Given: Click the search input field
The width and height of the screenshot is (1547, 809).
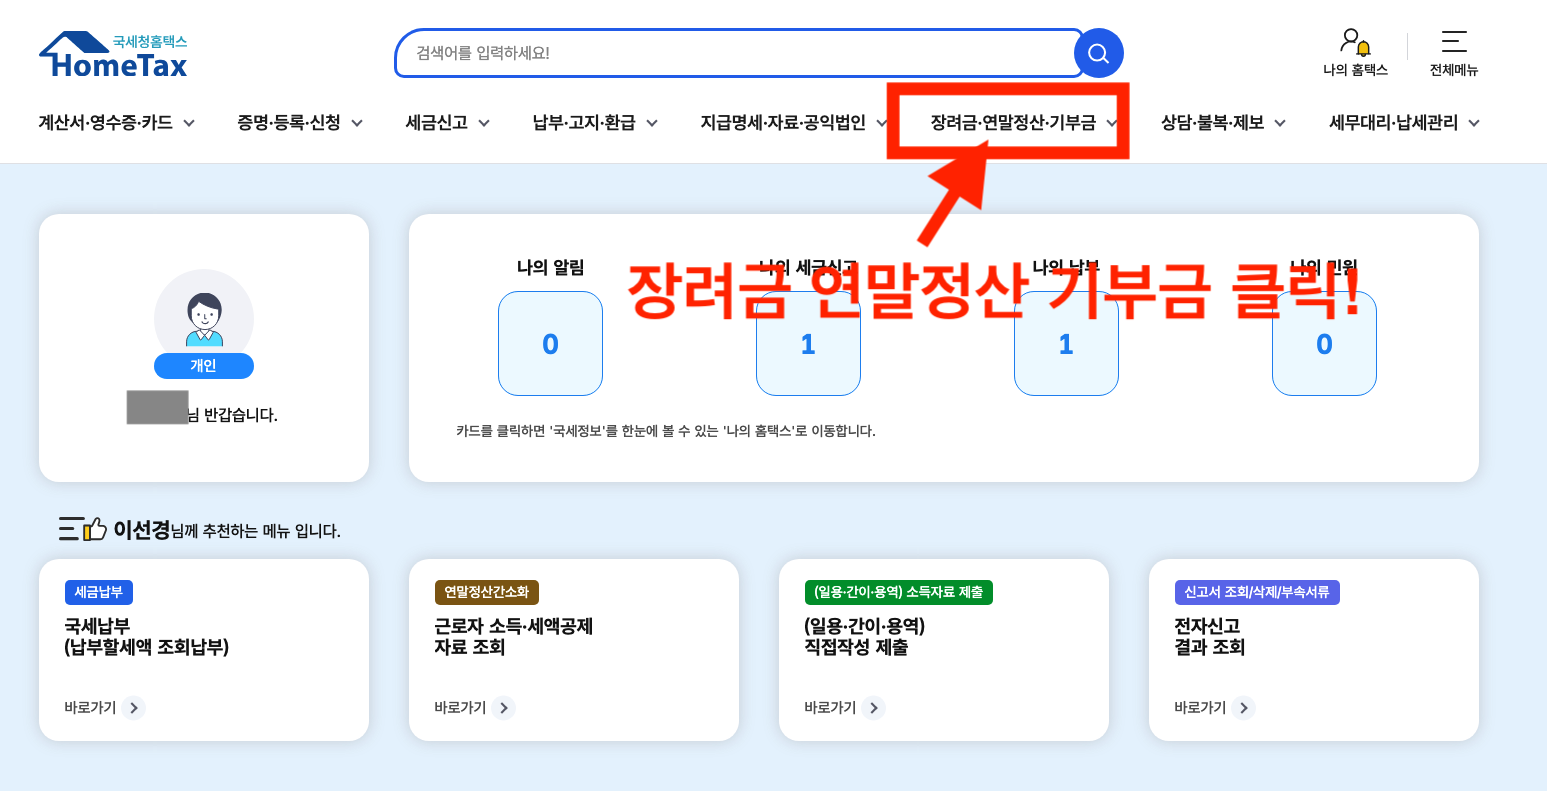Looking at the screenshot, I should pyautogui.click(x=700, y=53).
